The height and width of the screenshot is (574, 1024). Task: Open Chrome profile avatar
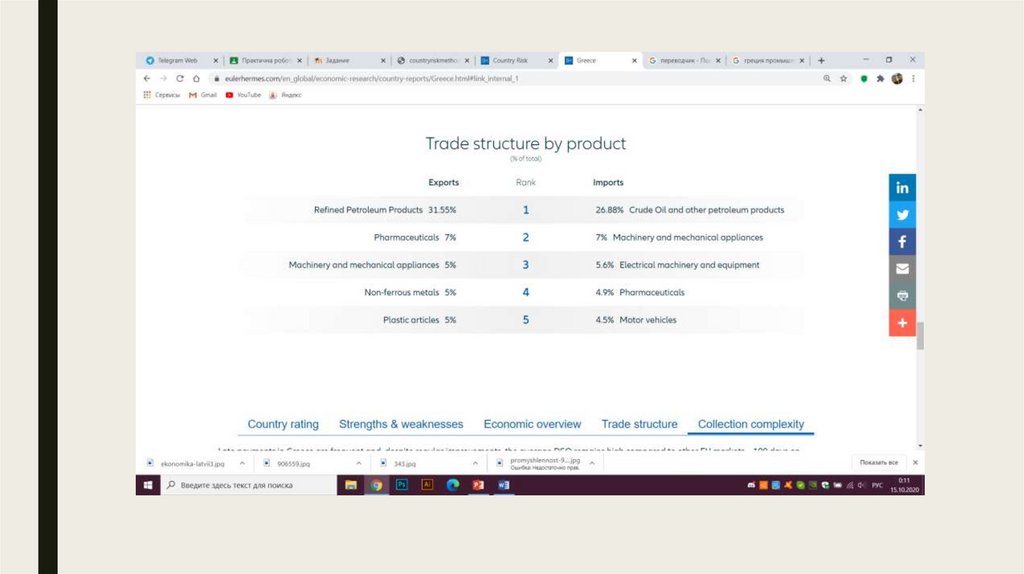[897, 78]
